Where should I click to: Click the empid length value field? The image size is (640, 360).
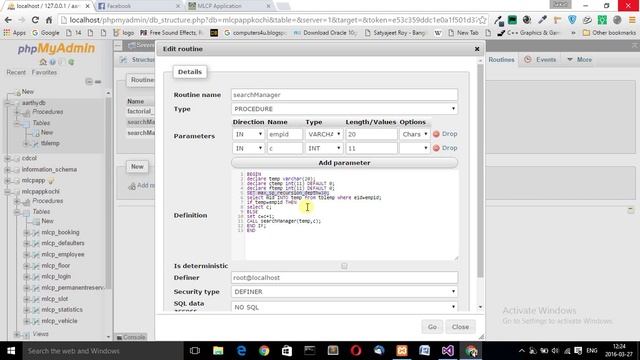371,134
